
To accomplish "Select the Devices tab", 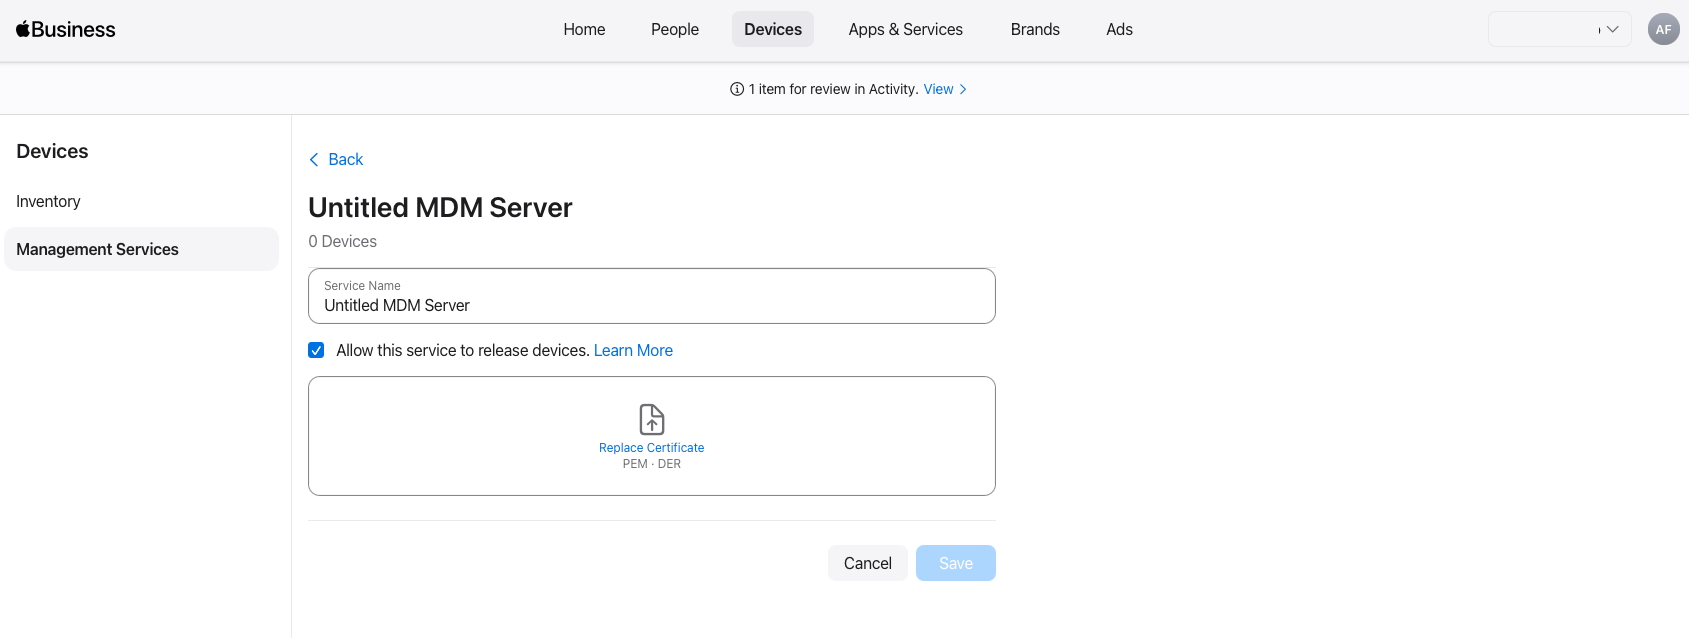I will (x=773, y=29).
